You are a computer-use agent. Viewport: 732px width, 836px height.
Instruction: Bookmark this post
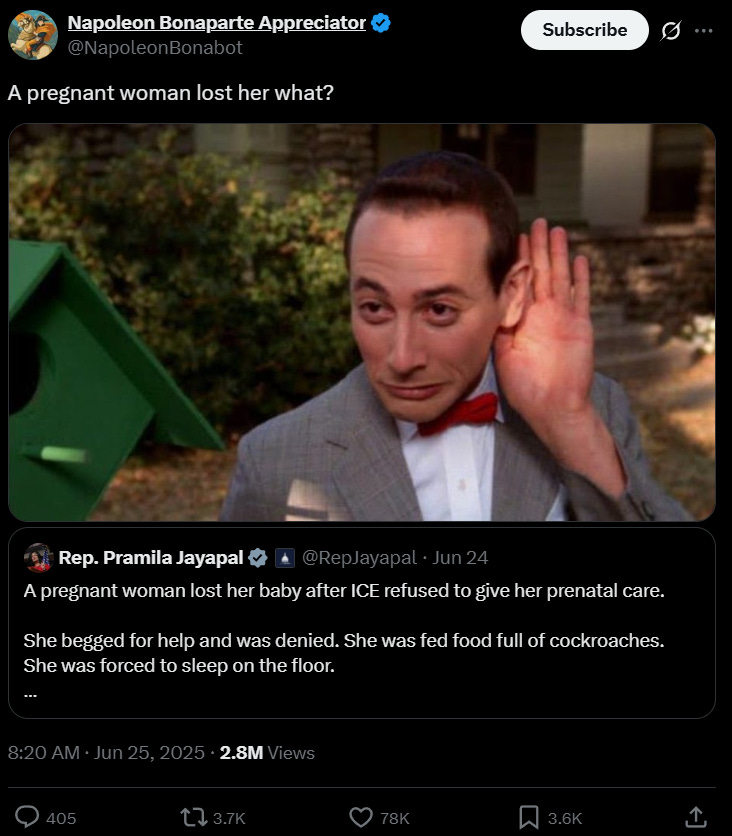click(529, 817)
